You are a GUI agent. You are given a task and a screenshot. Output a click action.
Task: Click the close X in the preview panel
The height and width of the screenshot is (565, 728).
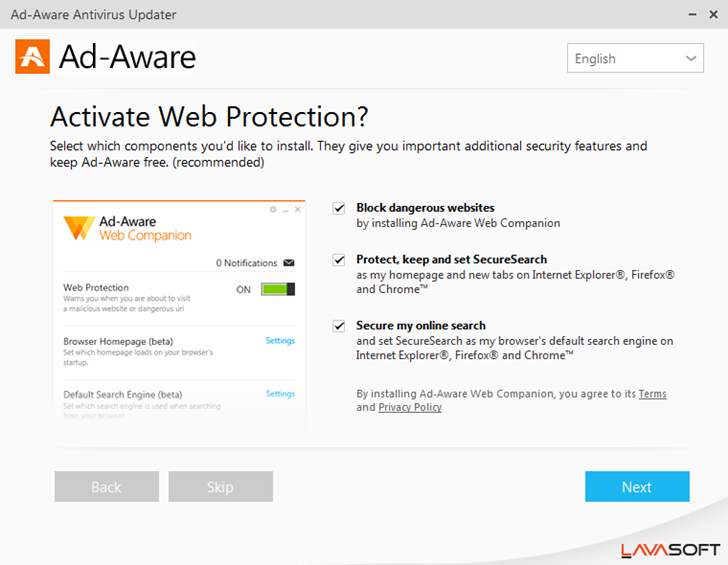click(295, 210)
